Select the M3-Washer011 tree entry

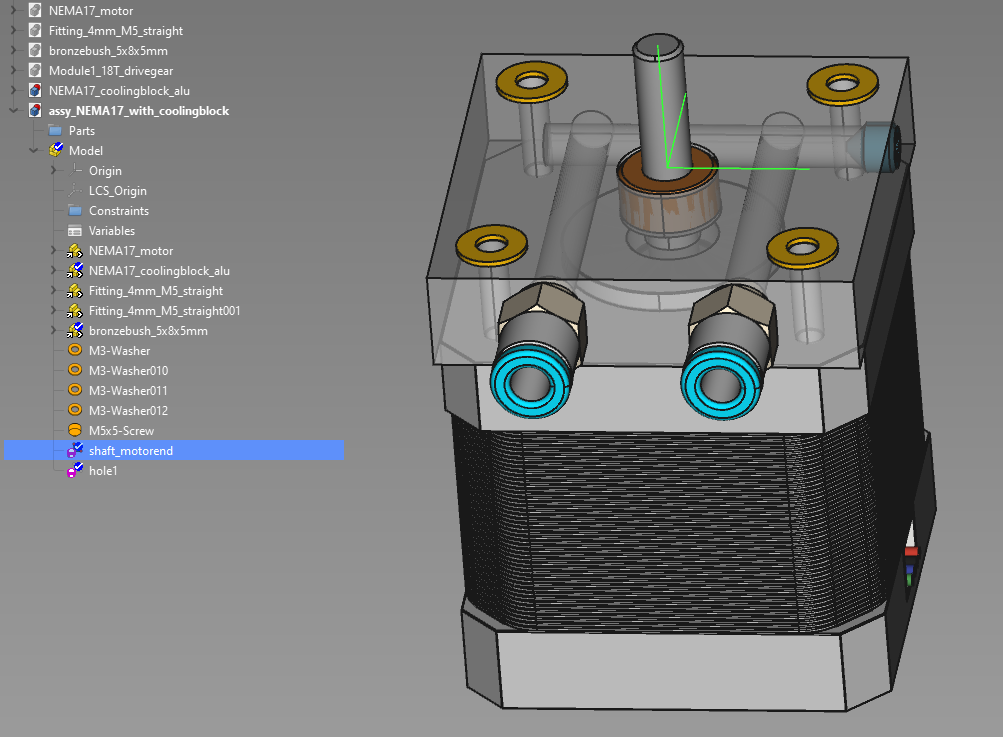click(128, 391)
